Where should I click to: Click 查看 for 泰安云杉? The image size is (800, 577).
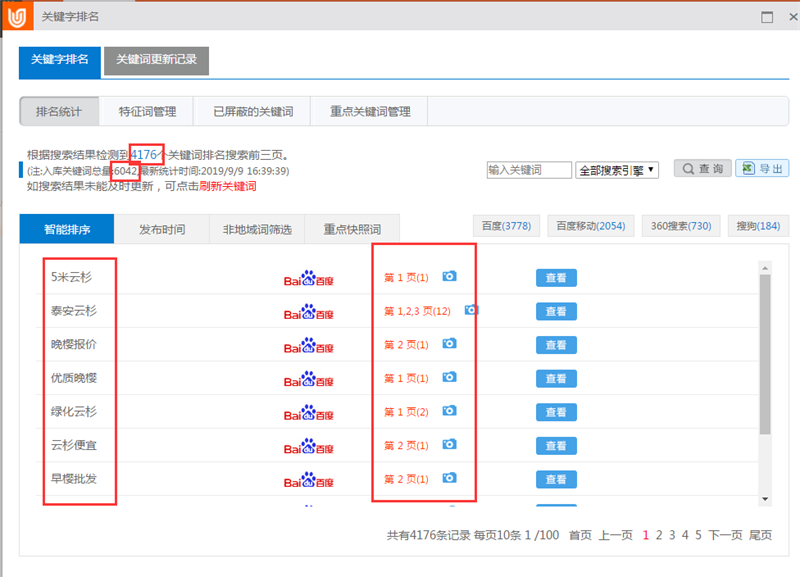(x=556, y=311)
